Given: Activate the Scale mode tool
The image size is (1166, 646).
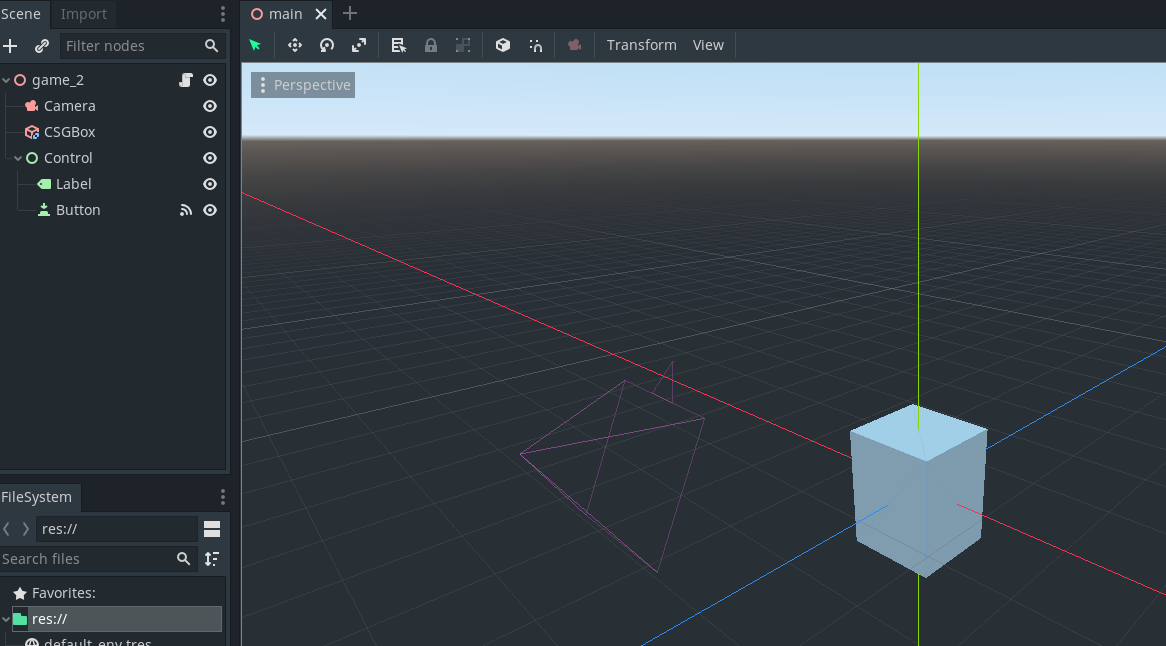Looking at the screenshot, I should point(358,45).
